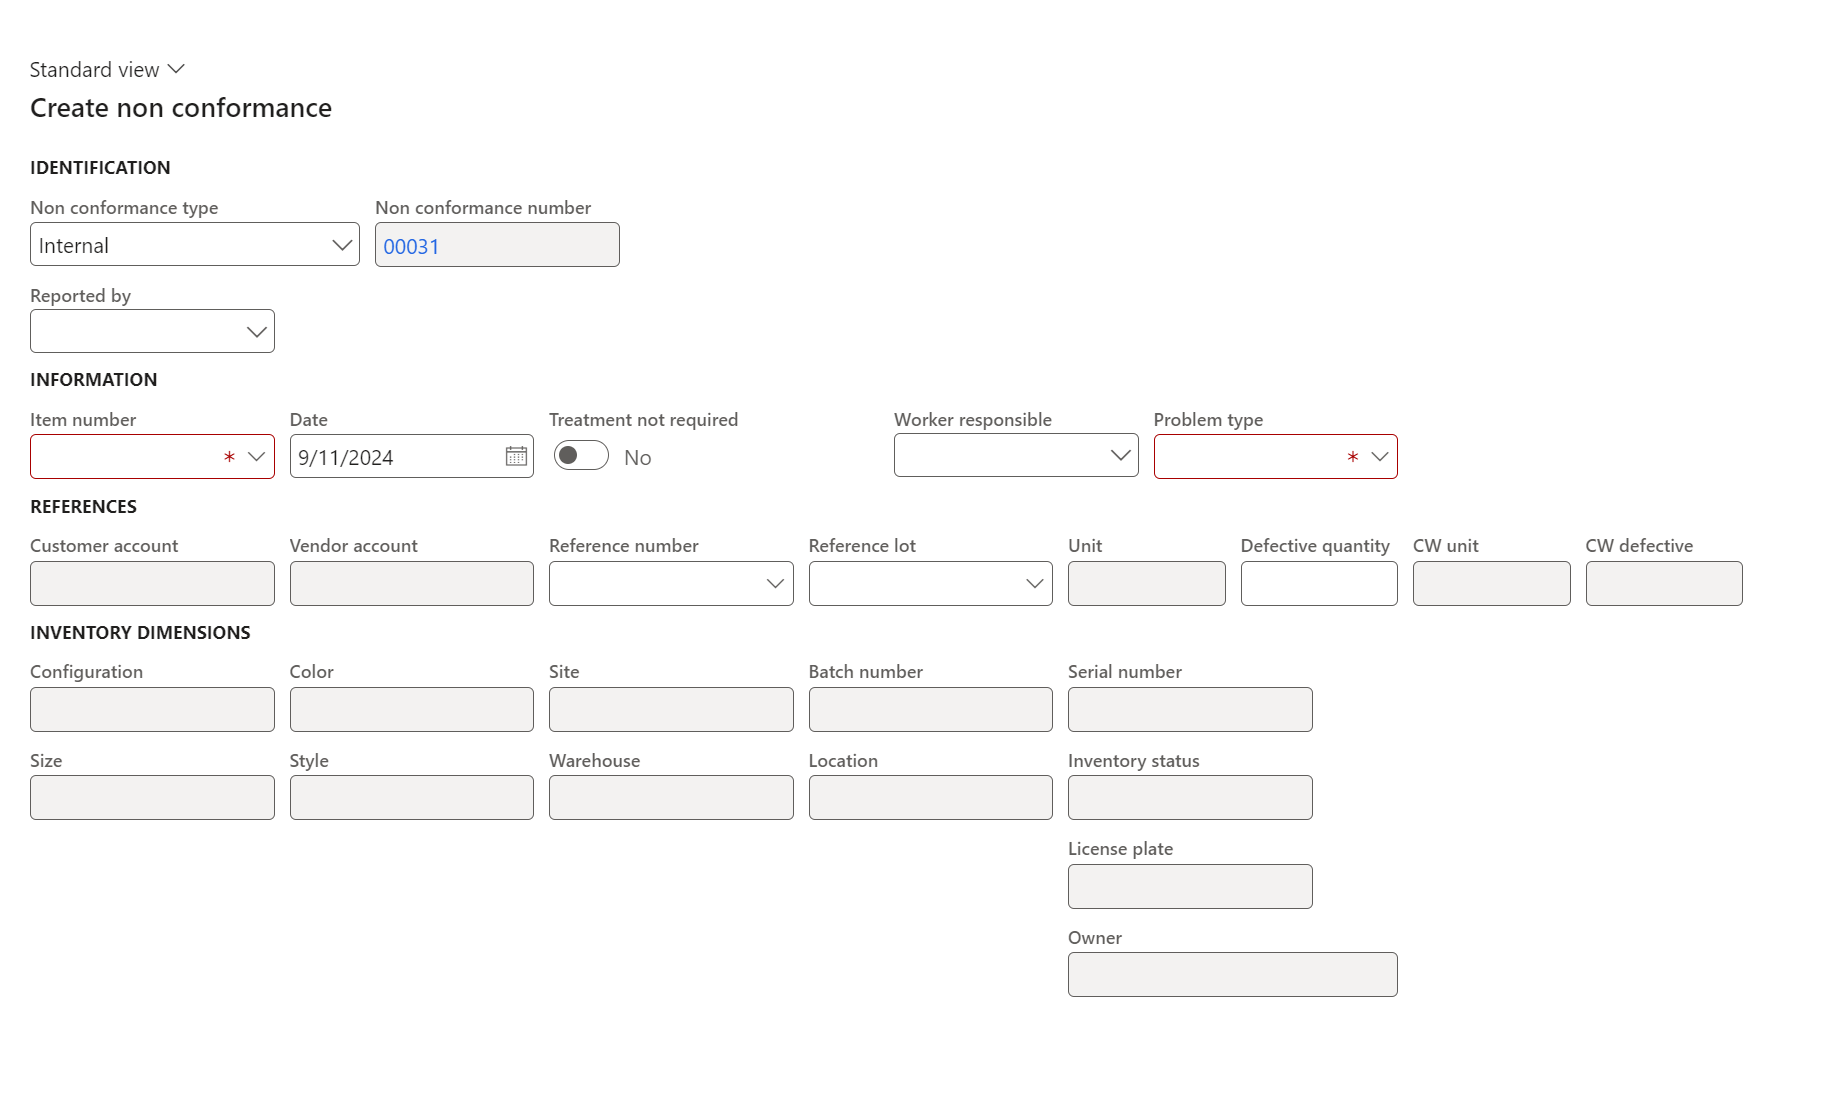Image resolution: width=1827 pixels, height=1096 pixels.
Task: Toggle the Treatment not required switch
Action: coord(581,456)
